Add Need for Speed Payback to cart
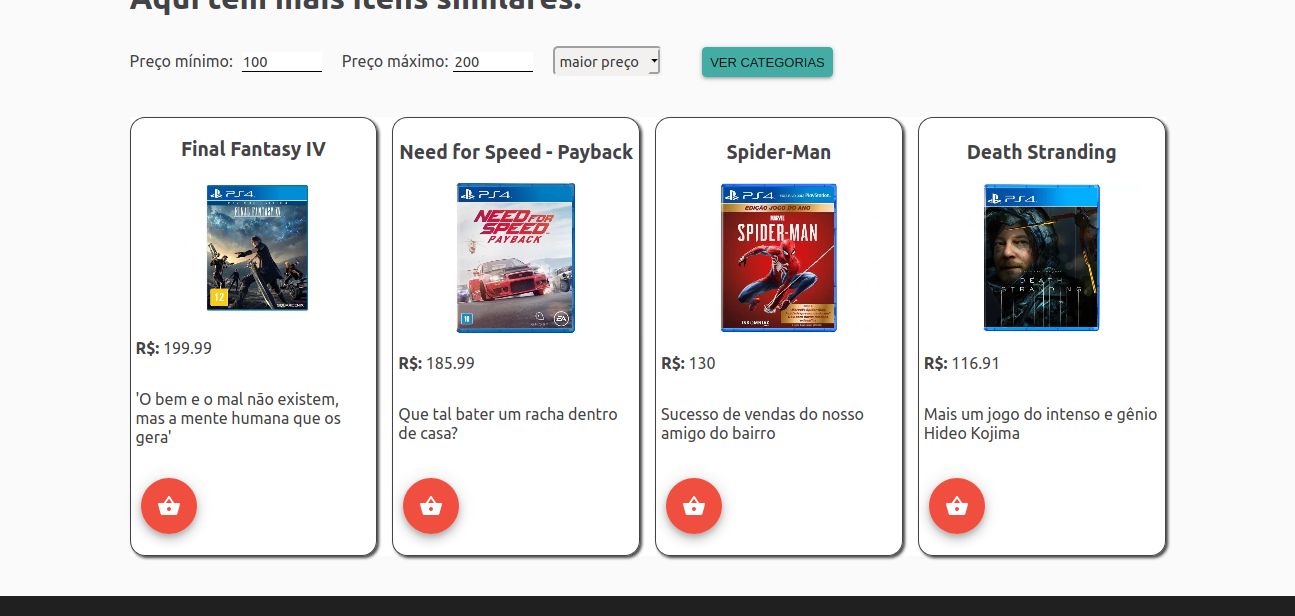The width and height of the screenshot is (1295, 616). [431, 506]
